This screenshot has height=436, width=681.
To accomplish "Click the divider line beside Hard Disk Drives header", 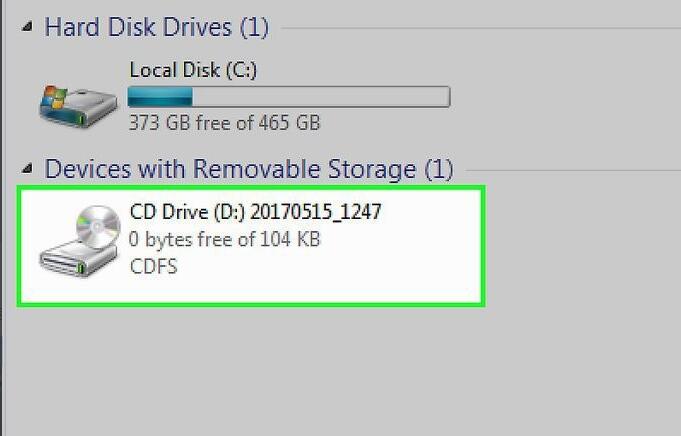I will (x=481, y=28).
